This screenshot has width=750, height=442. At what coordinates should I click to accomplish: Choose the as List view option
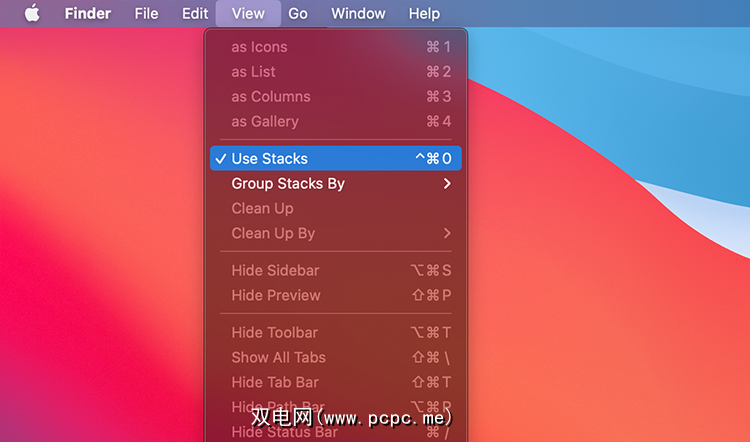click(x=336, y=72)
